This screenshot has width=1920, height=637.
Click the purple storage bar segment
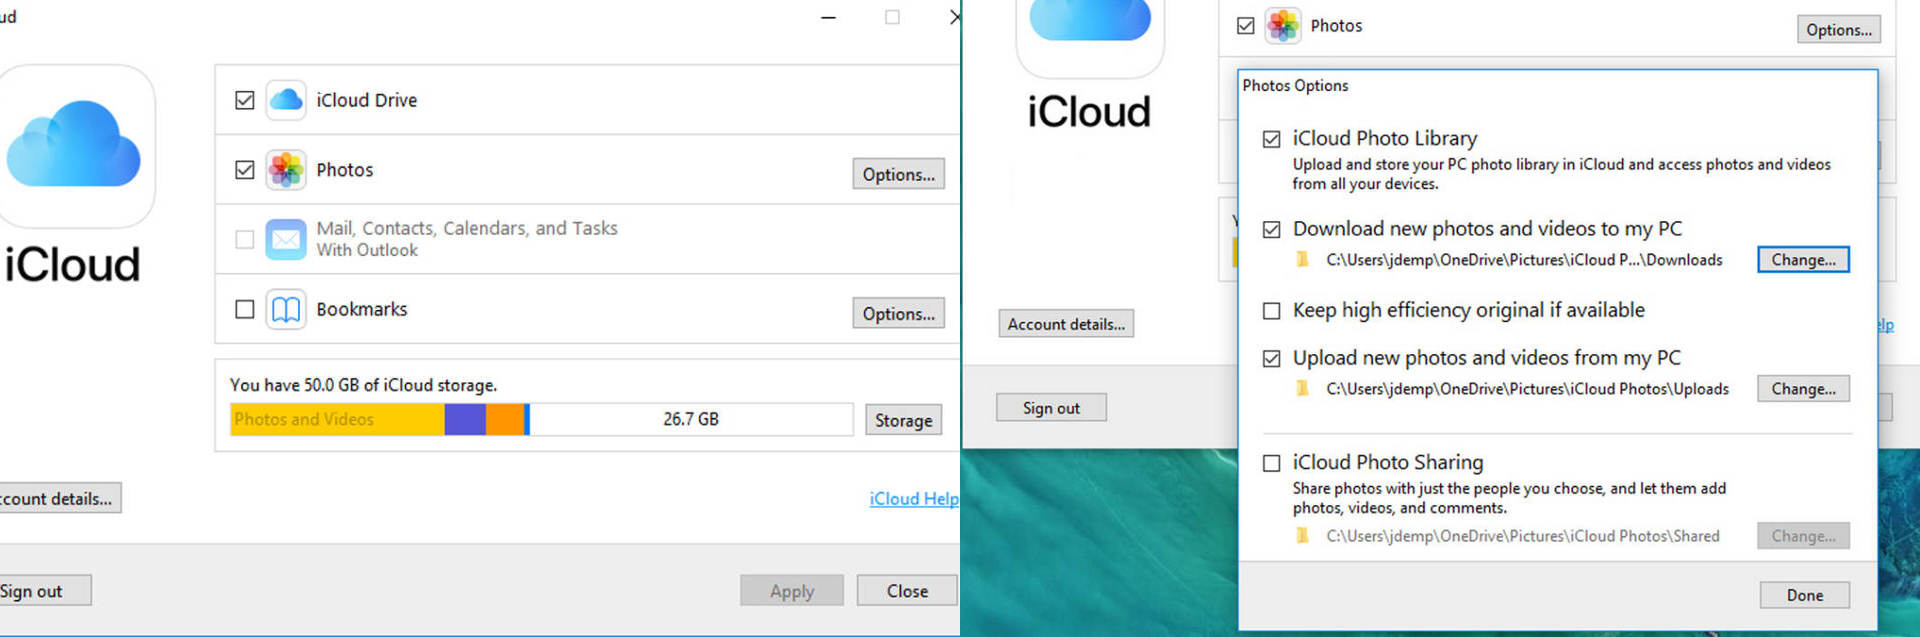(x=465, y=420)
